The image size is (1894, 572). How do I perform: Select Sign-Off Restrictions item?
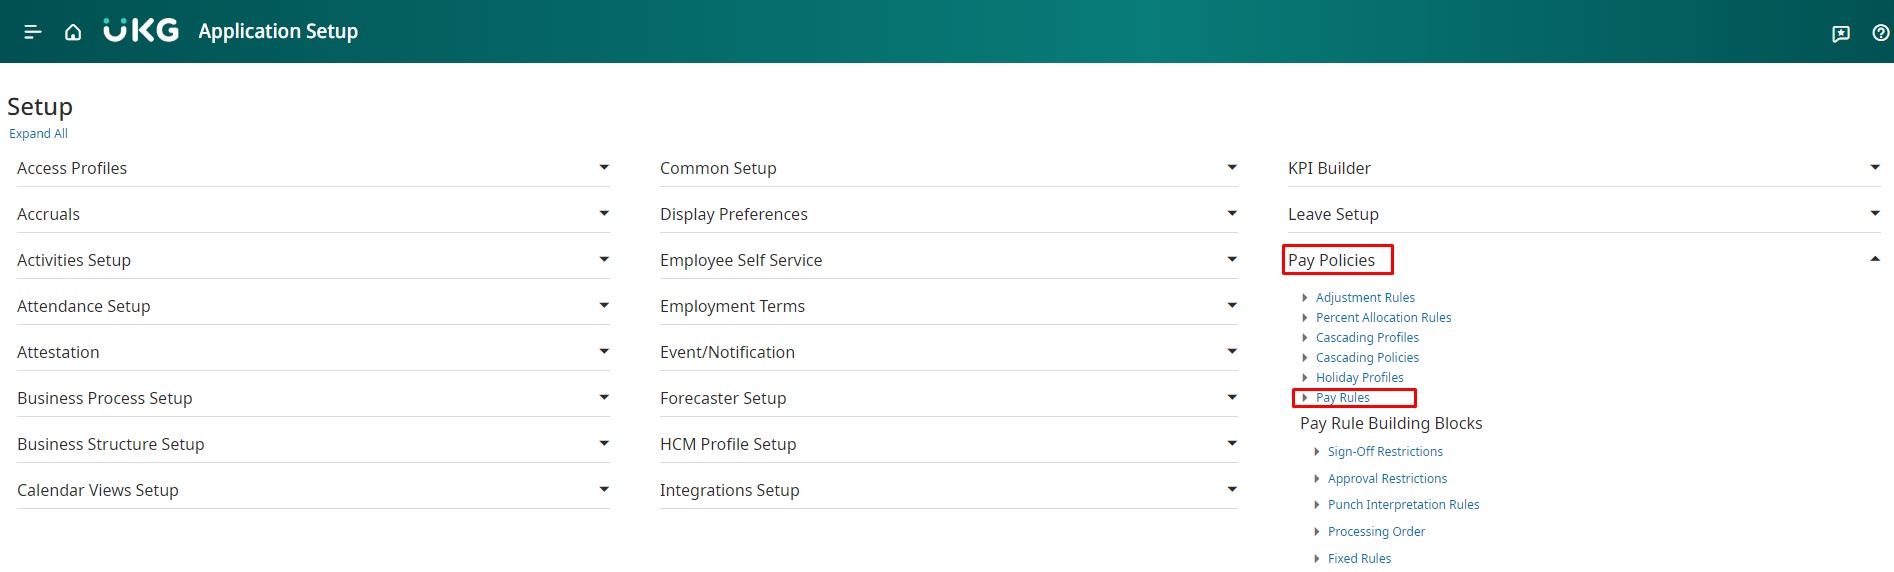point(1385,452)
